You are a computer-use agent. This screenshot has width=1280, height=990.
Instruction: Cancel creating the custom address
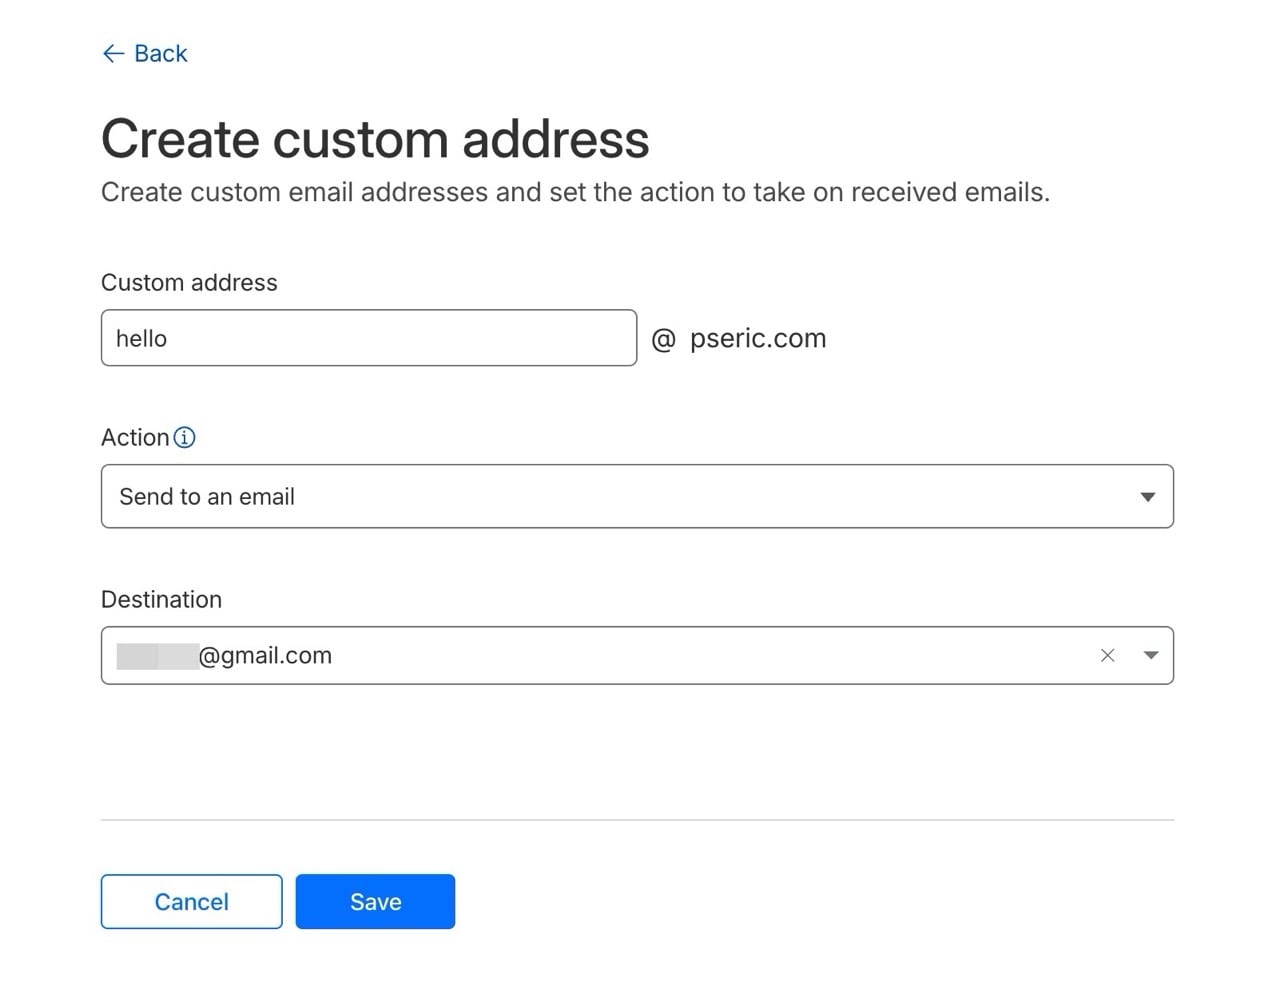coord(191,901)
